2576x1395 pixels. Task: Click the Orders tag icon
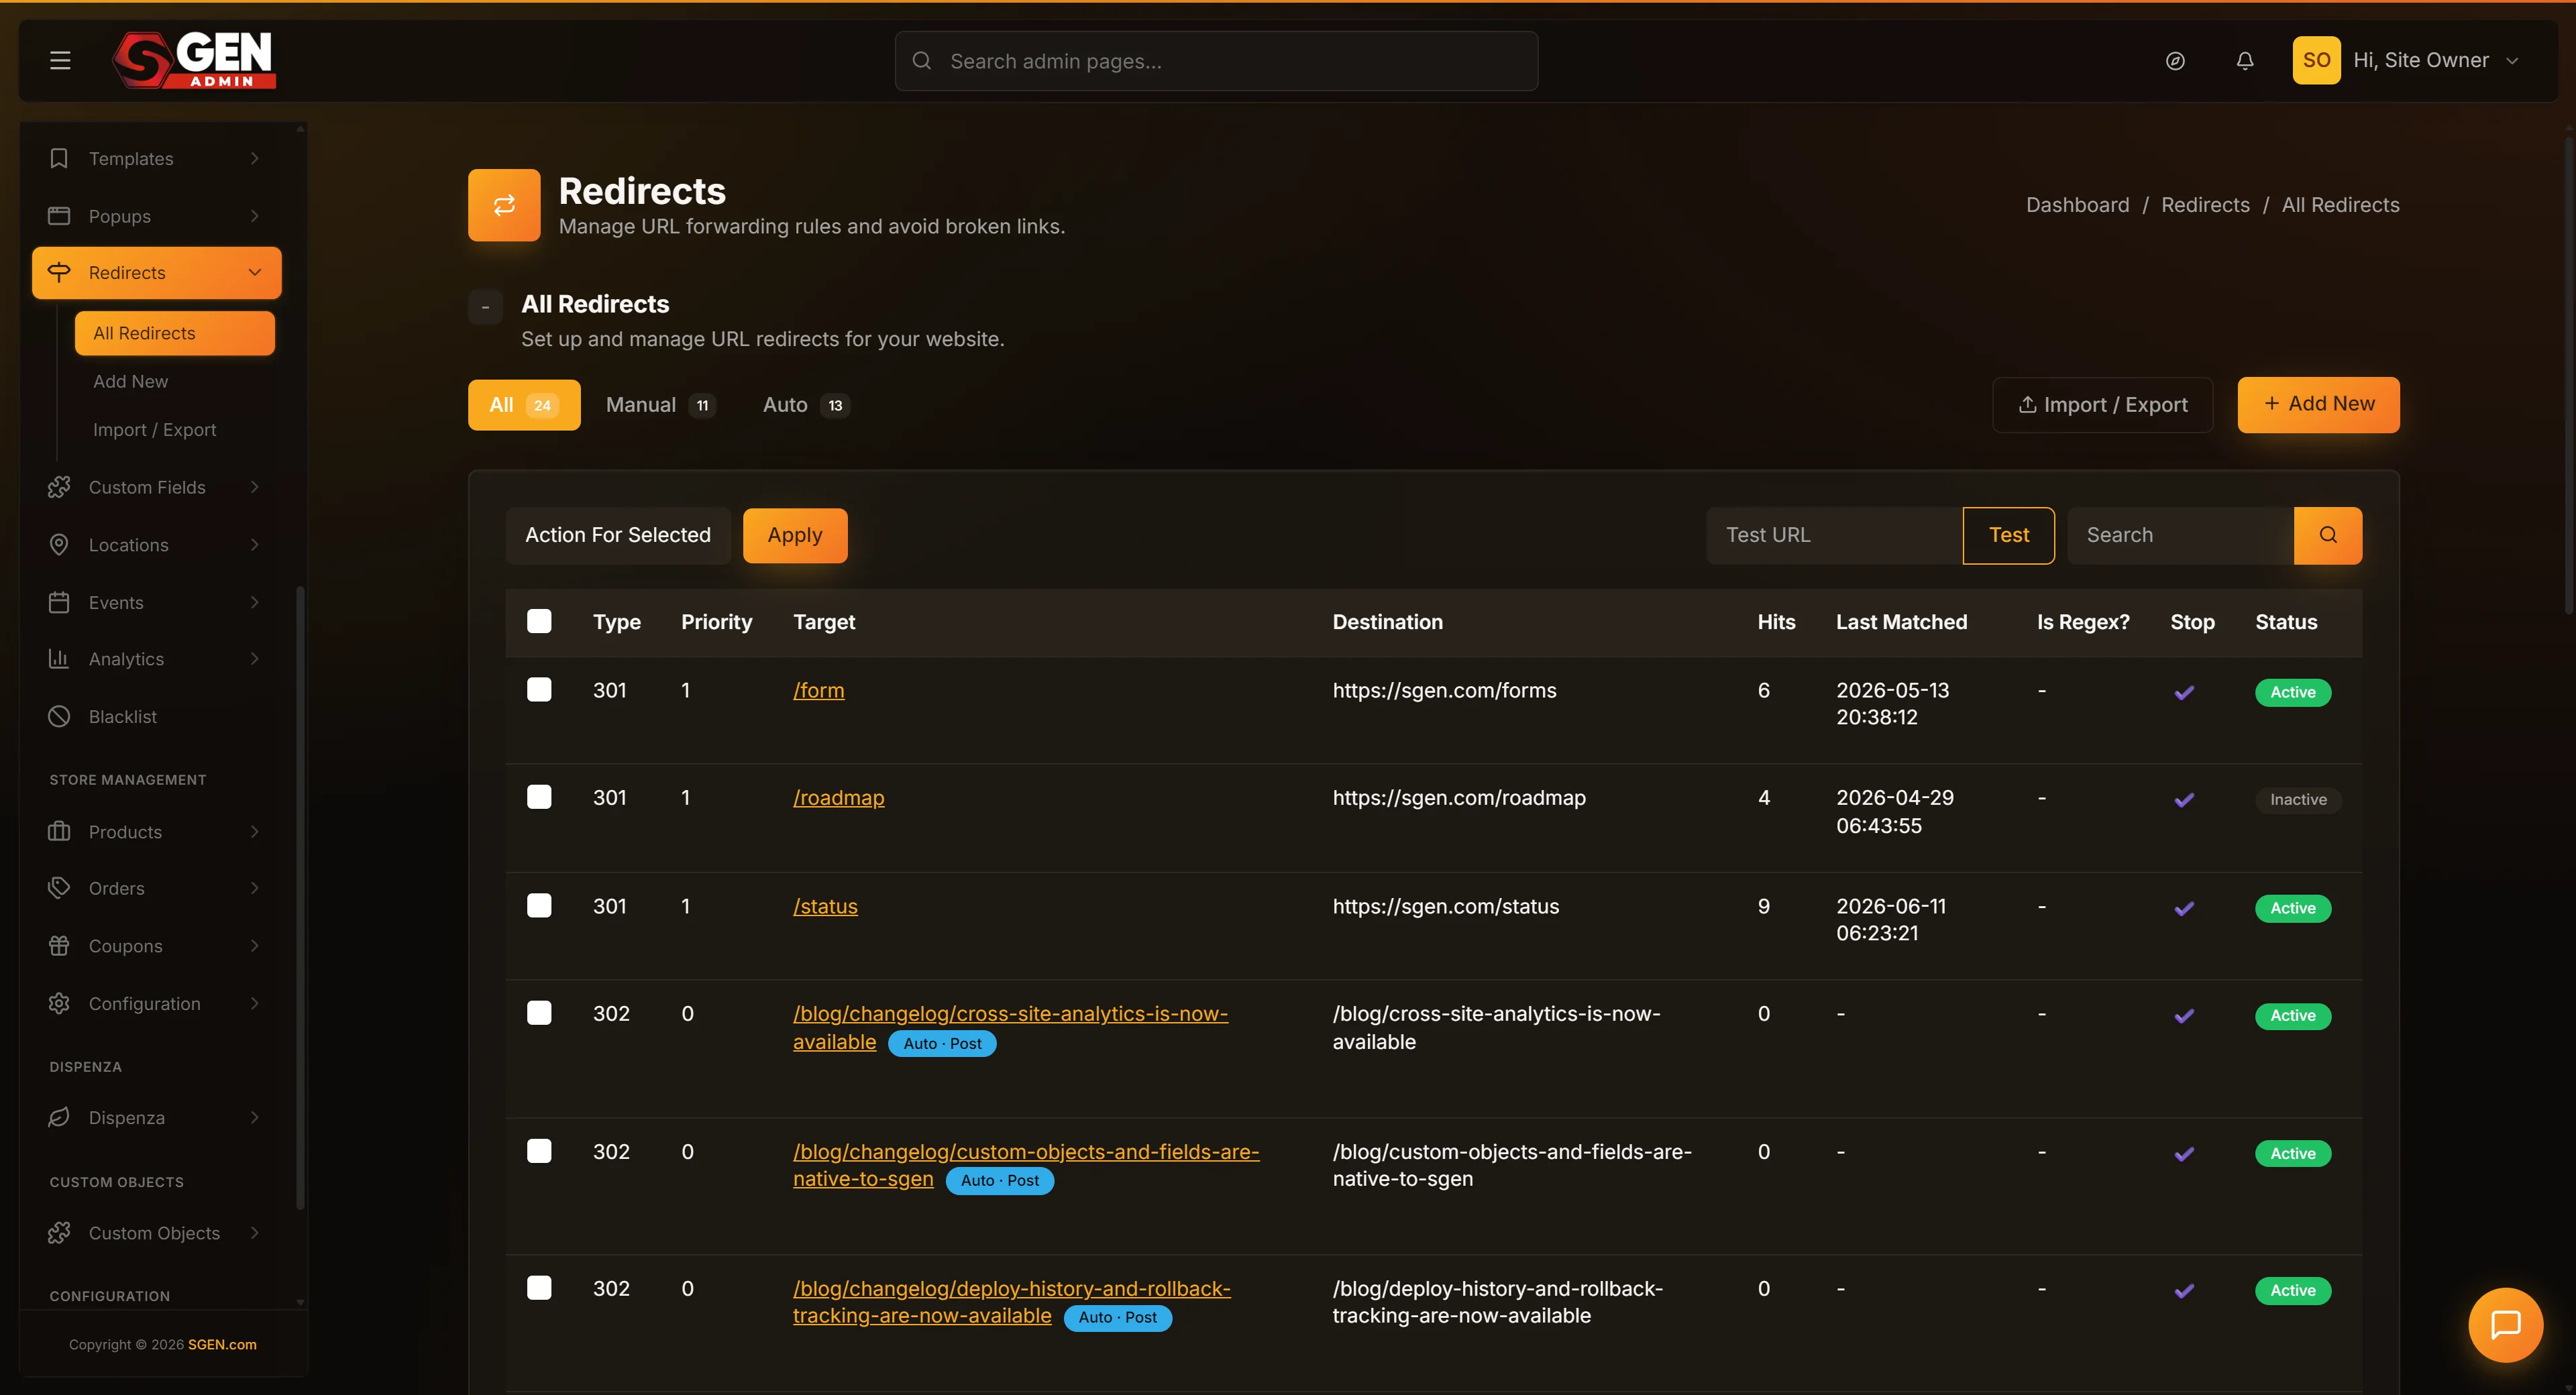[x=59, y=888]
